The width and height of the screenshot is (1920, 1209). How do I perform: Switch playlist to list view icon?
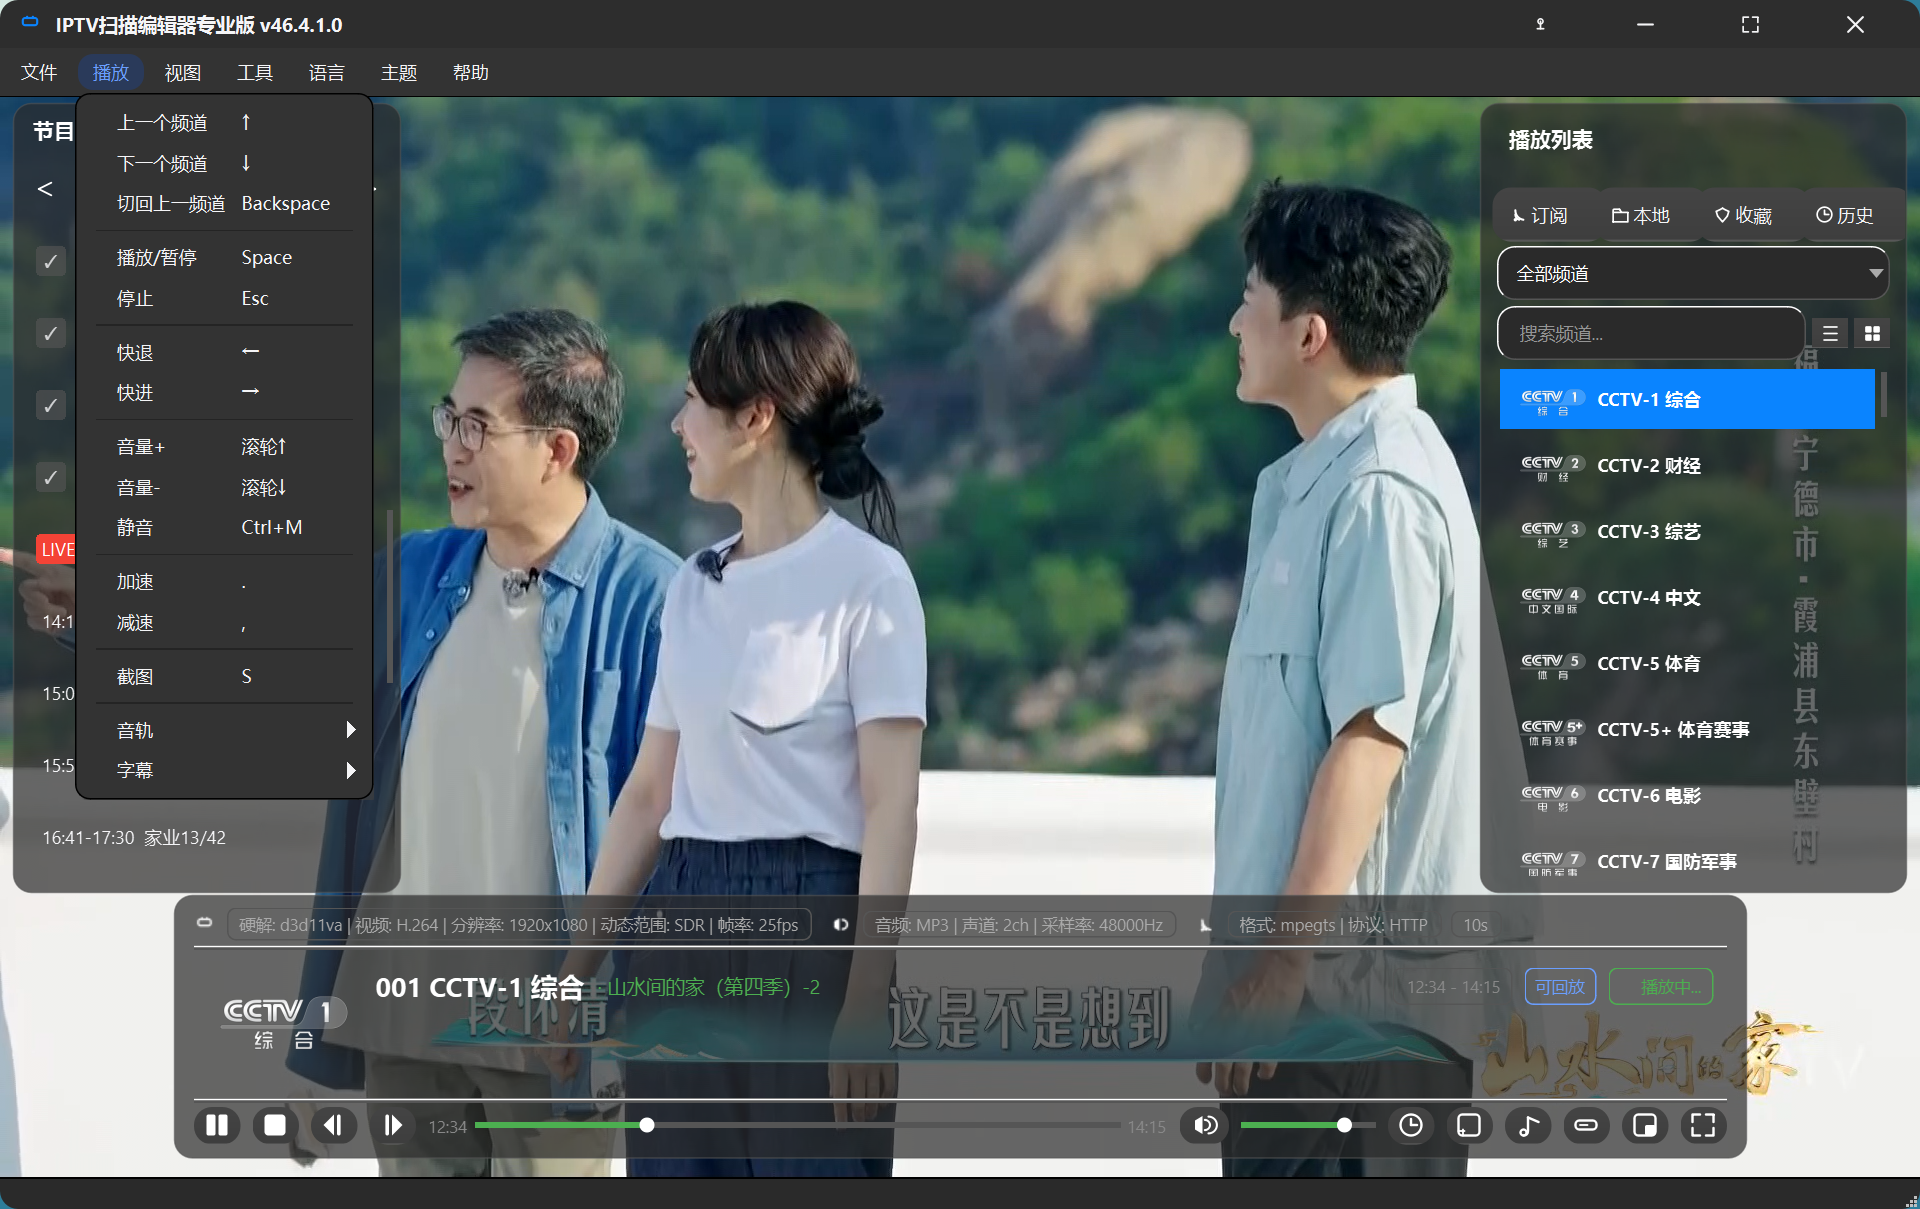tap(1830, 334)
